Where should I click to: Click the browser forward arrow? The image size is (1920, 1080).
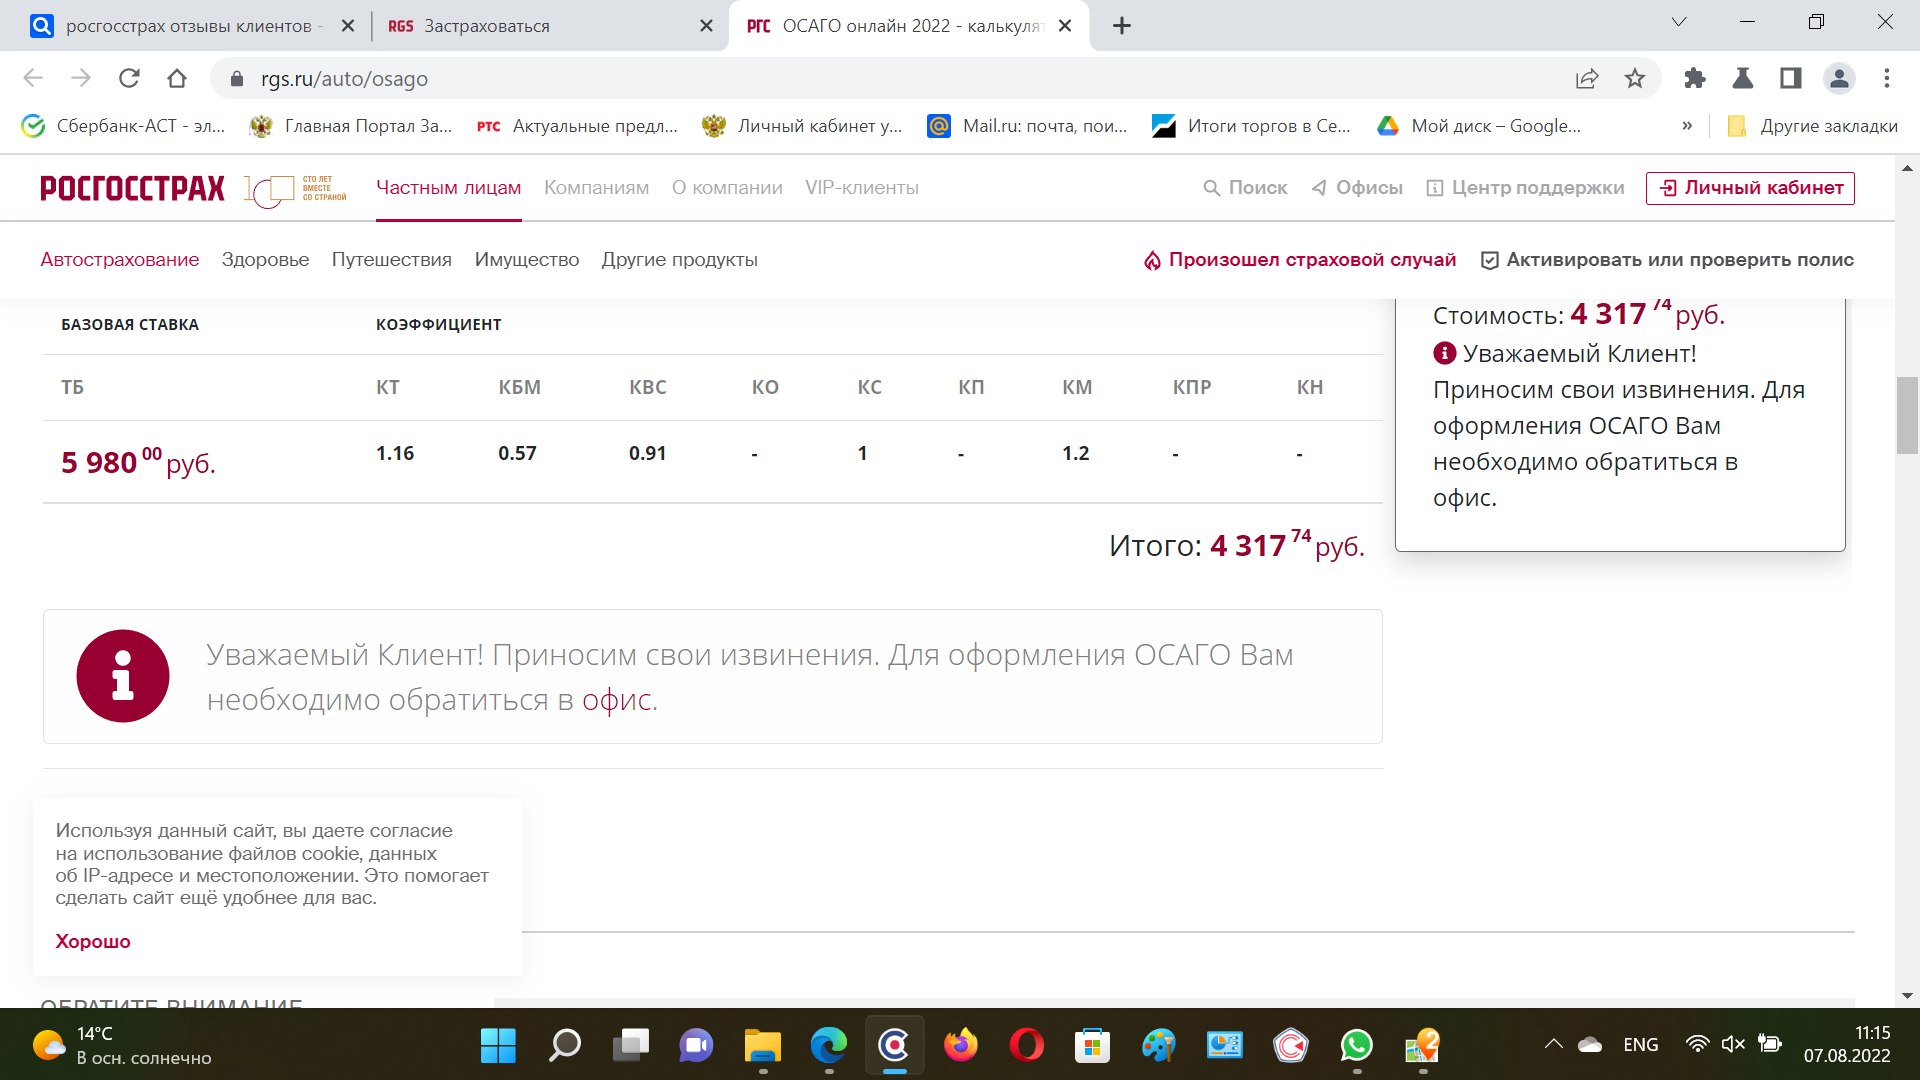click(81, 78)
